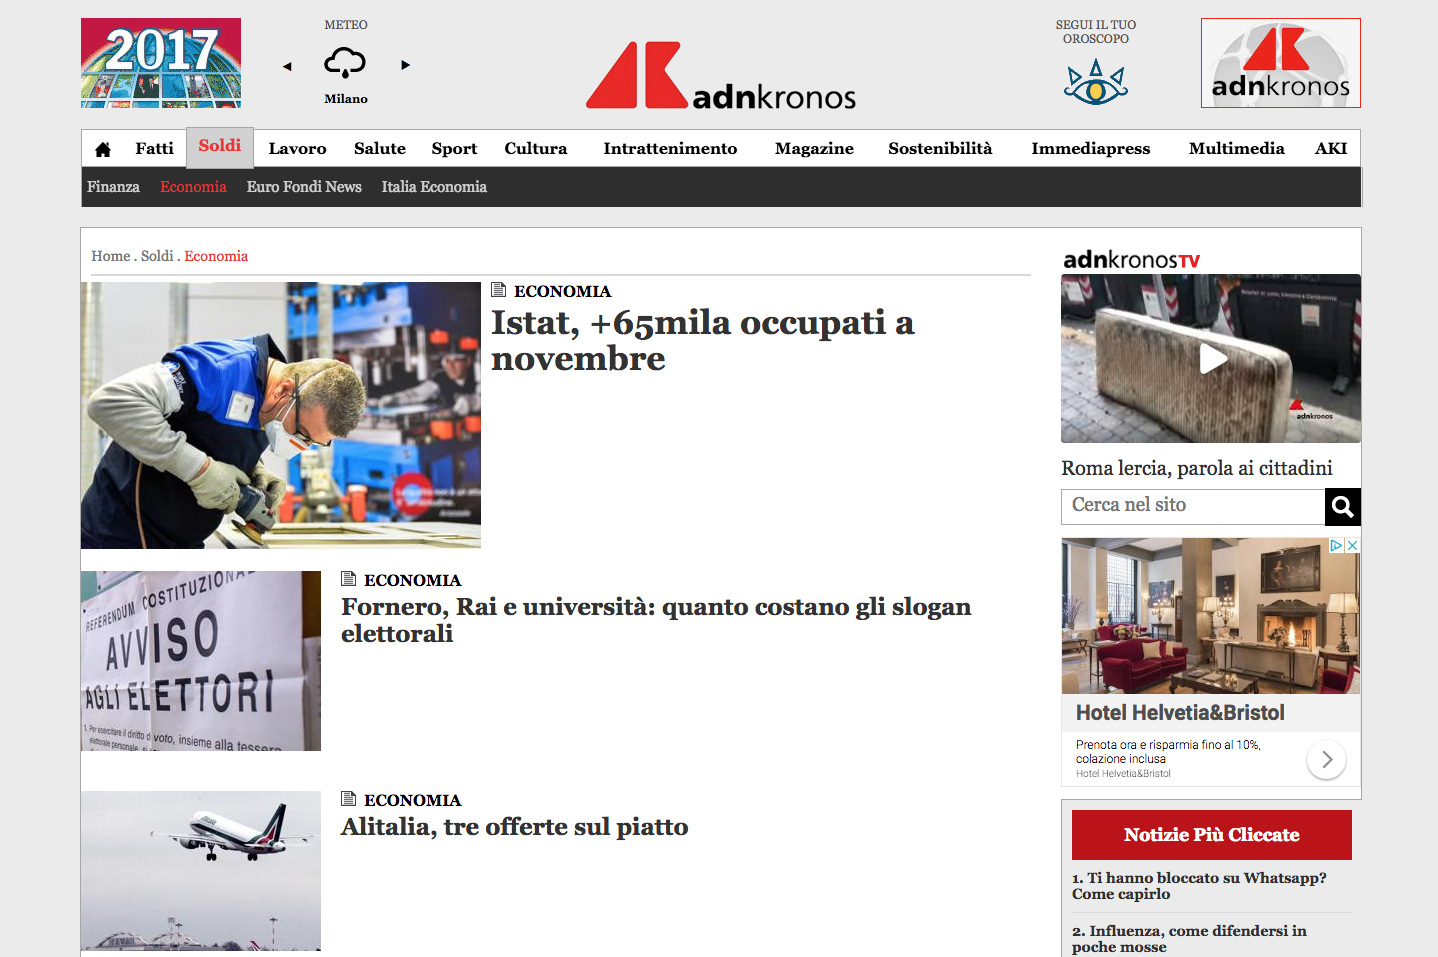
Task: Open the Alitalia tre offerte article
Action: 514,827
